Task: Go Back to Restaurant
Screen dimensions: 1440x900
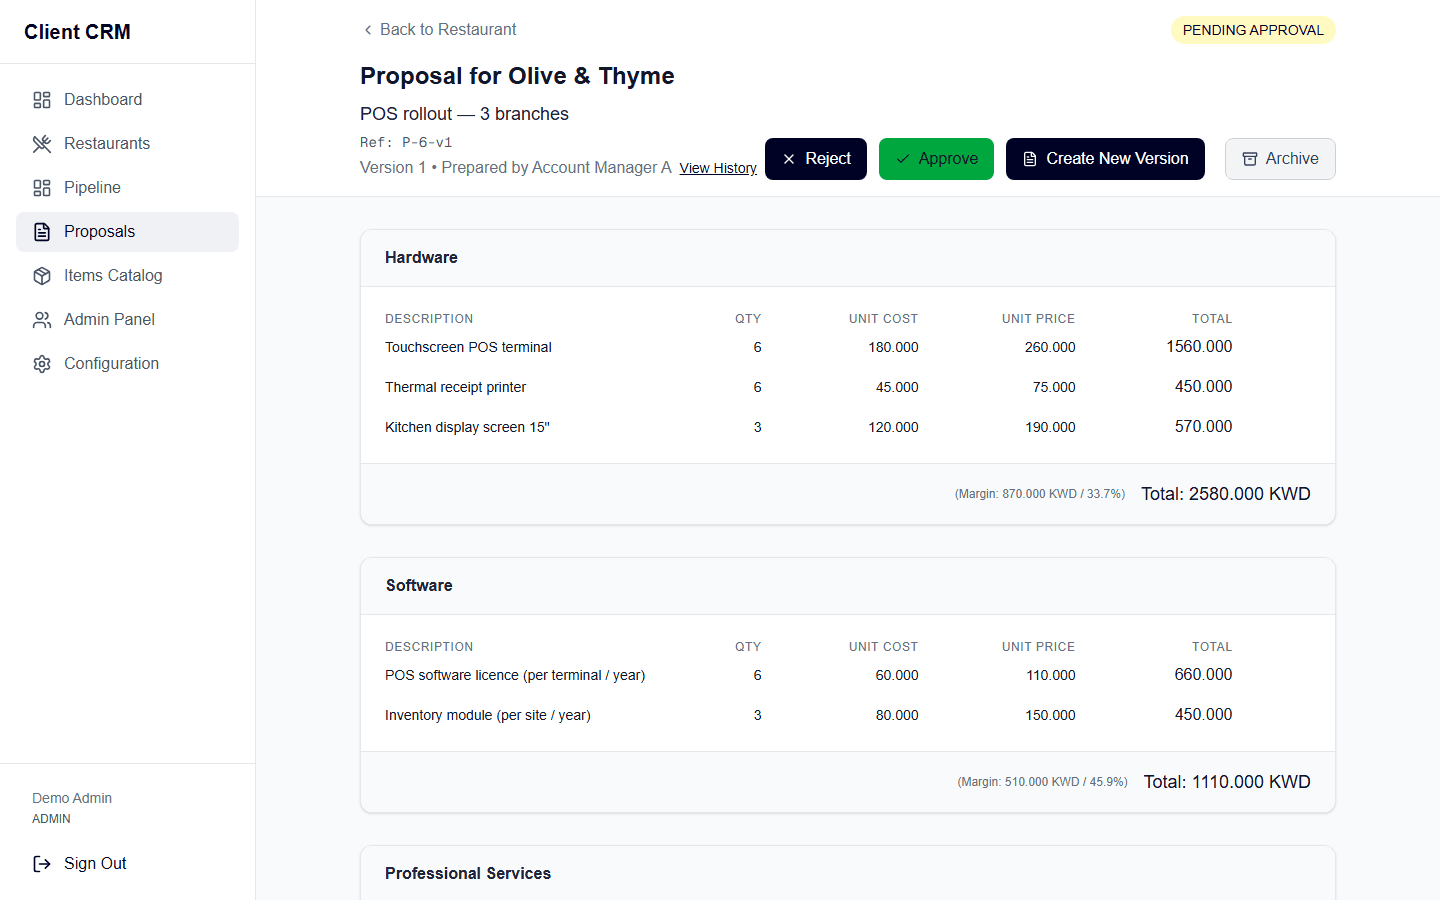Action: (440, 30)
